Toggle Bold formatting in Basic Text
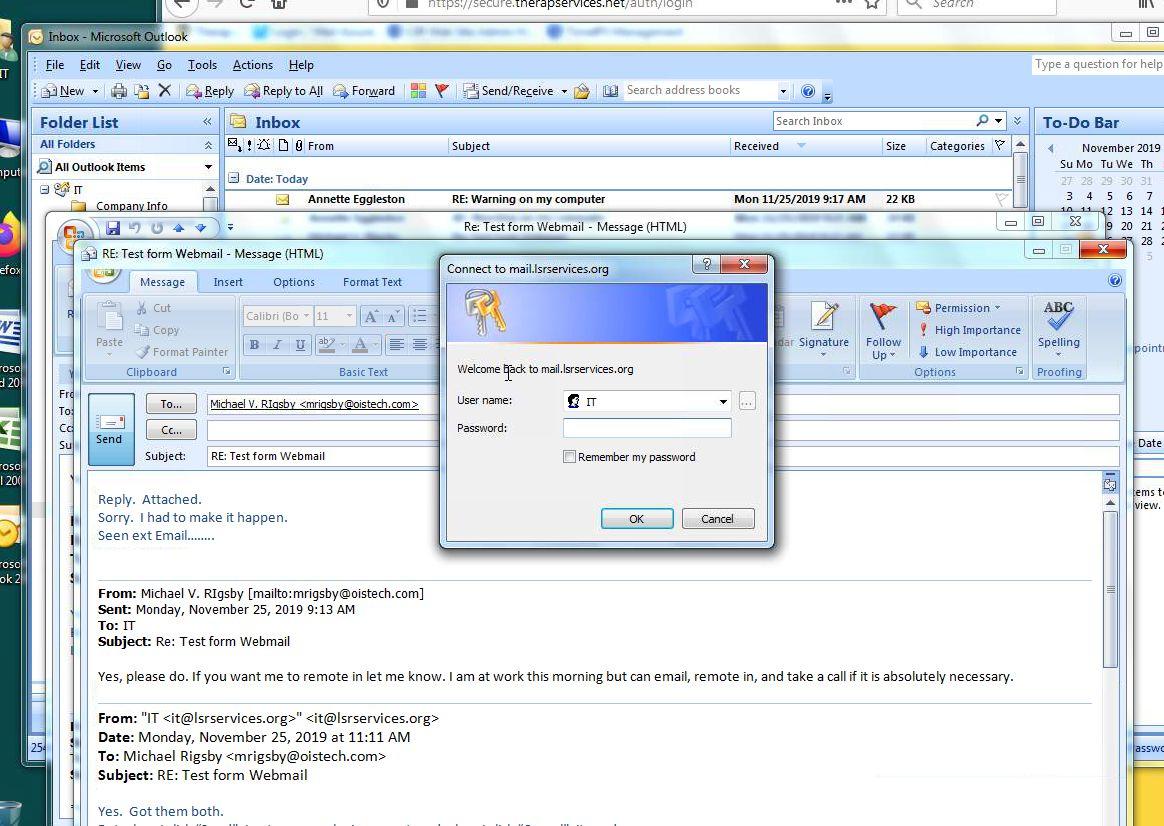Image resolution: width=1164 pixels, height=826 pixels. [x=254, y=344]
